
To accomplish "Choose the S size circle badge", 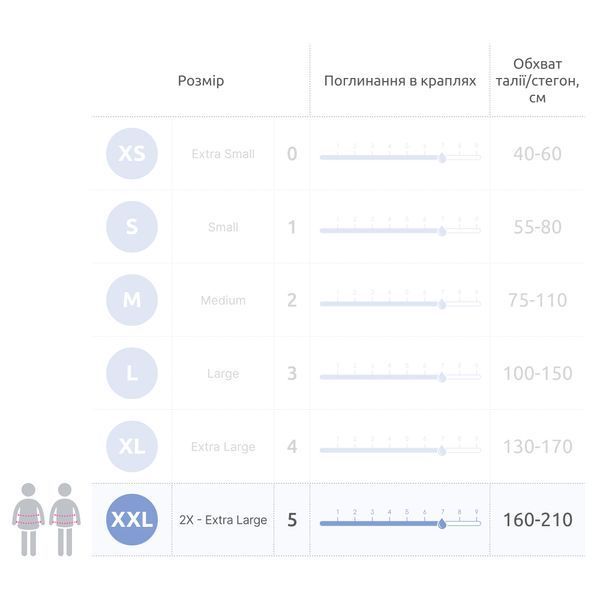I will pyautogui.click(x=132, y=227).
